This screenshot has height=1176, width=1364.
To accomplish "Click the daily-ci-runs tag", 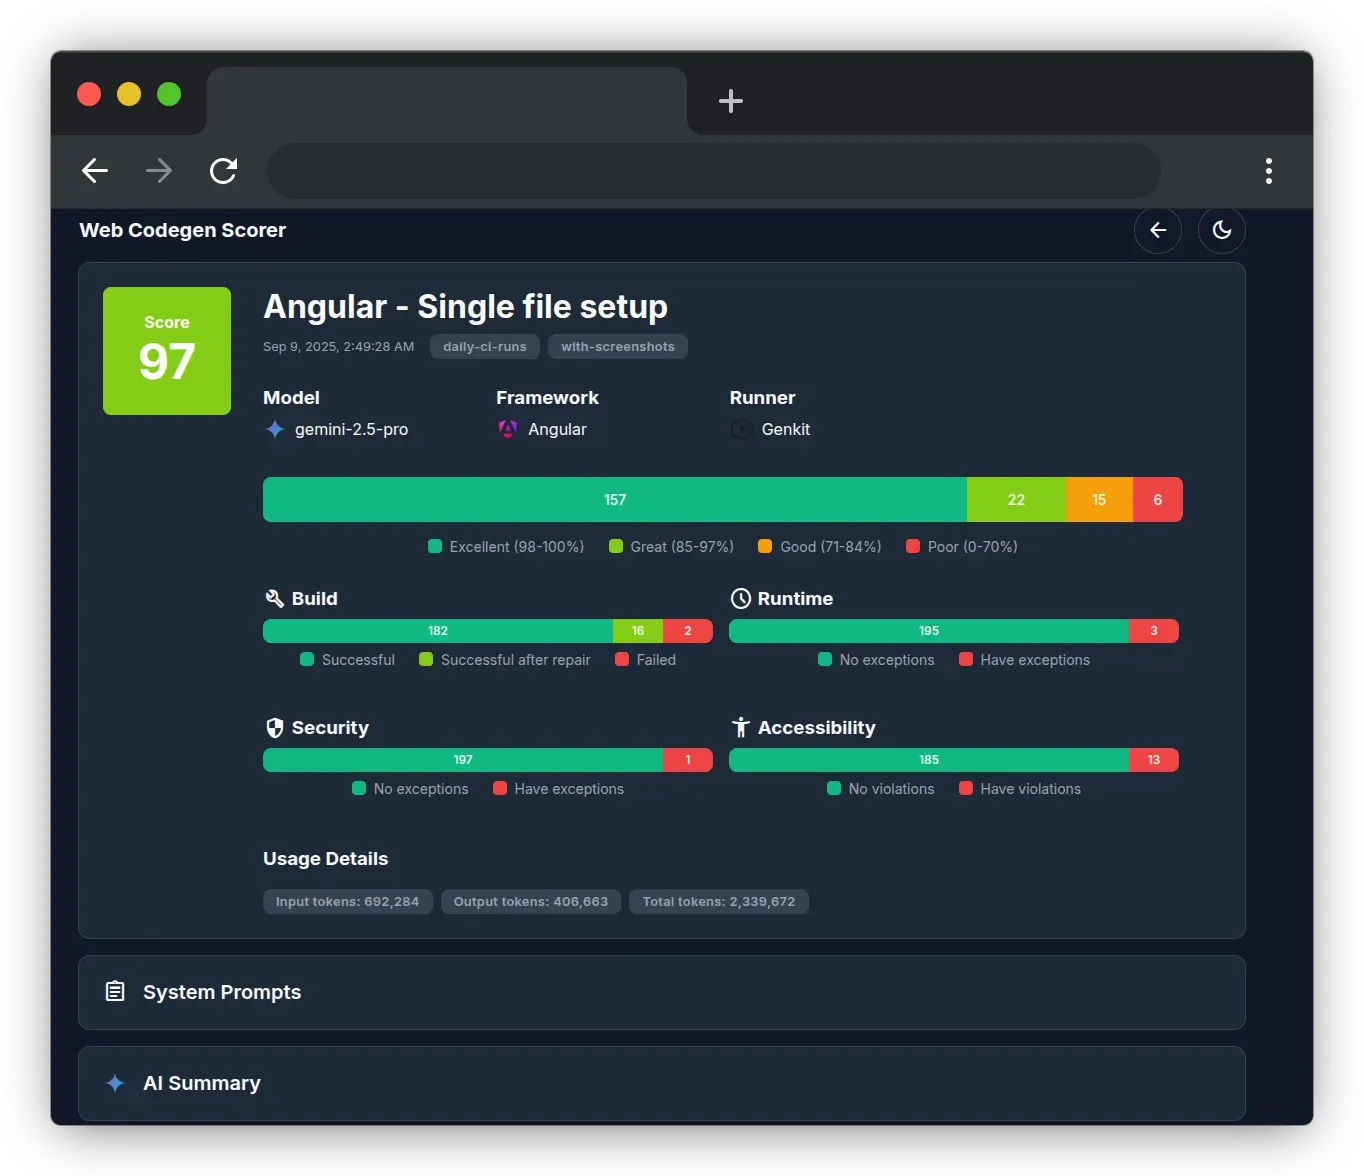I will (484, 346).
